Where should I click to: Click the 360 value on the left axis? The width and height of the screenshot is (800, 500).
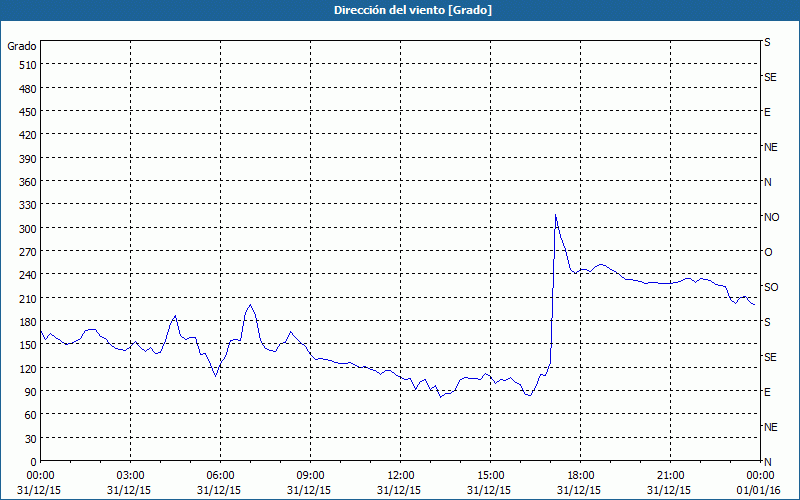click(28, 182)
